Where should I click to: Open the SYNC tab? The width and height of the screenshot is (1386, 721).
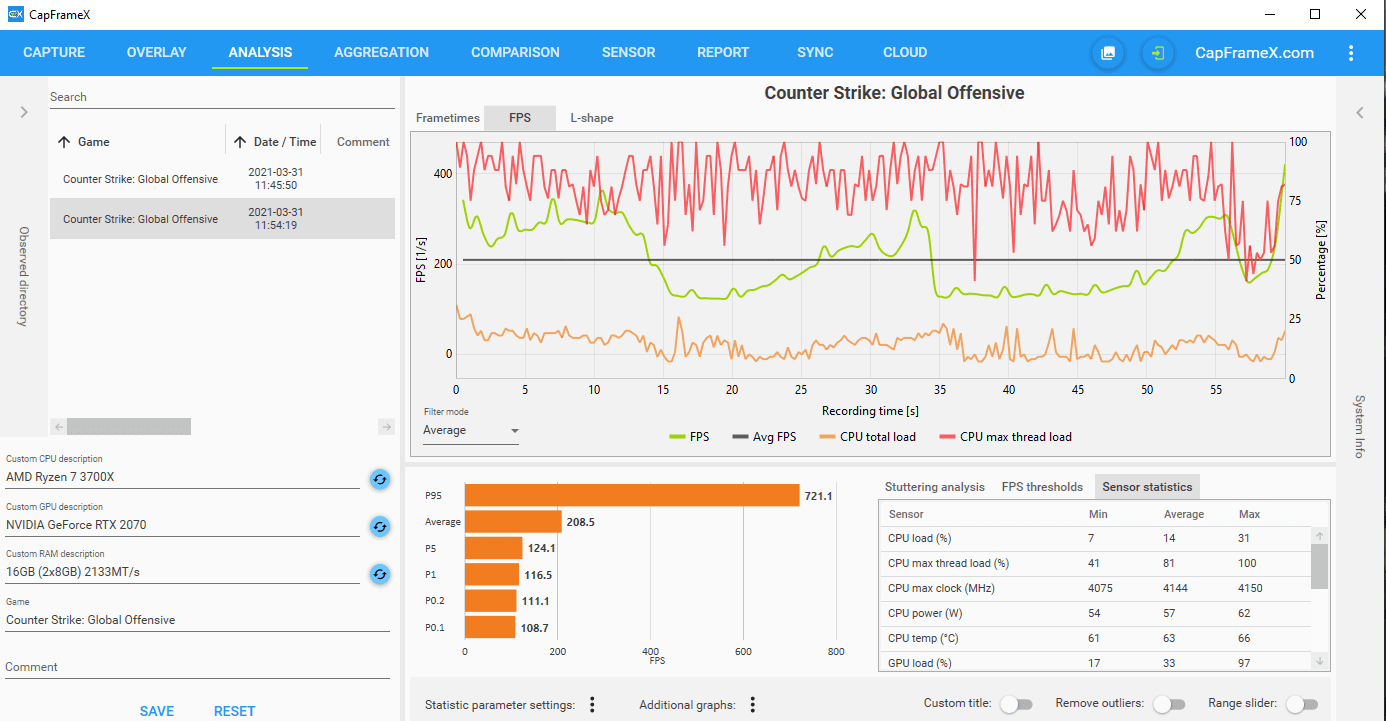pos(815,53)
